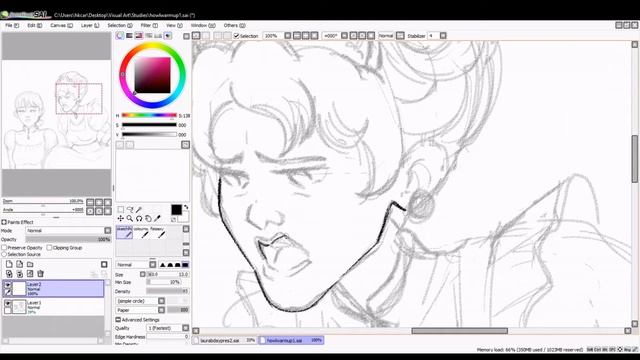Image resolution: width=640 pixels, height=360 pixels.
Task: Hide Layer1 using its eye icon
Action: coord(8,304)
